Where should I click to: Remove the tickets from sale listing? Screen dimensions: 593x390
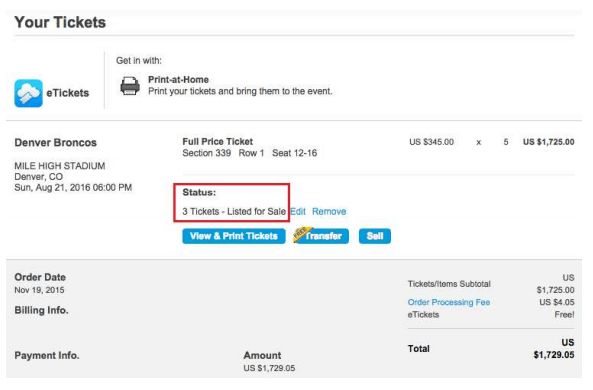pos(329,211)
